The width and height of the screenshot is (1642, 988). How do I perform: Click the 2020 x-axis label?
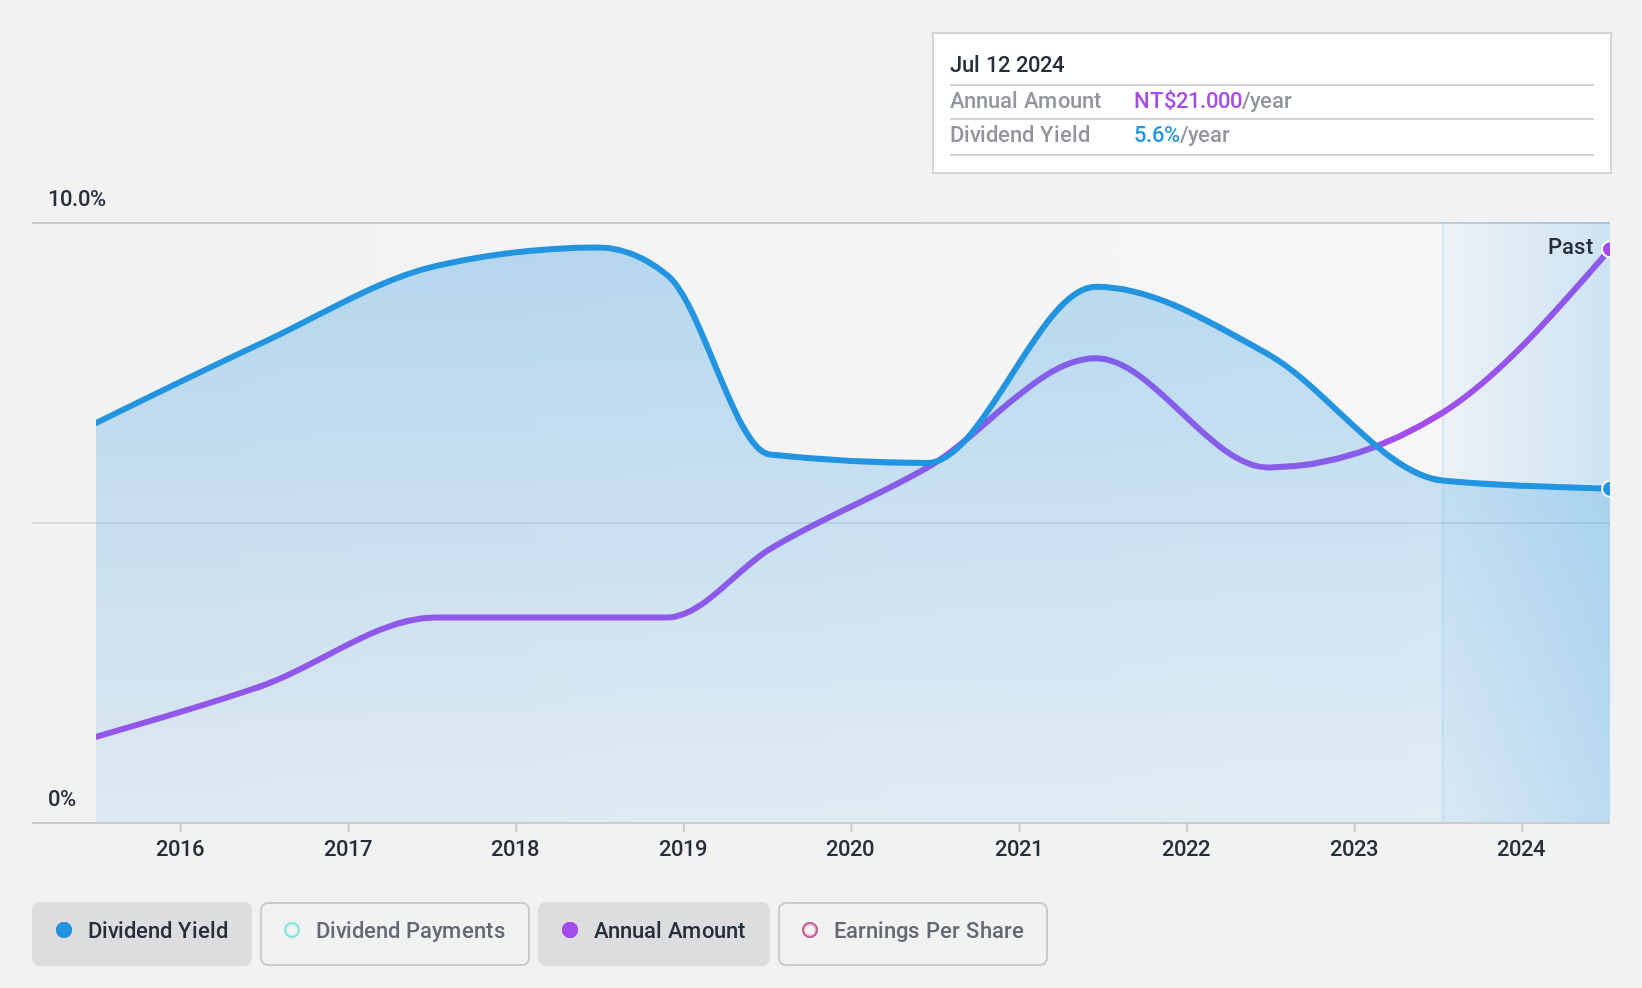pyautogui.click(x=850, y=849)
